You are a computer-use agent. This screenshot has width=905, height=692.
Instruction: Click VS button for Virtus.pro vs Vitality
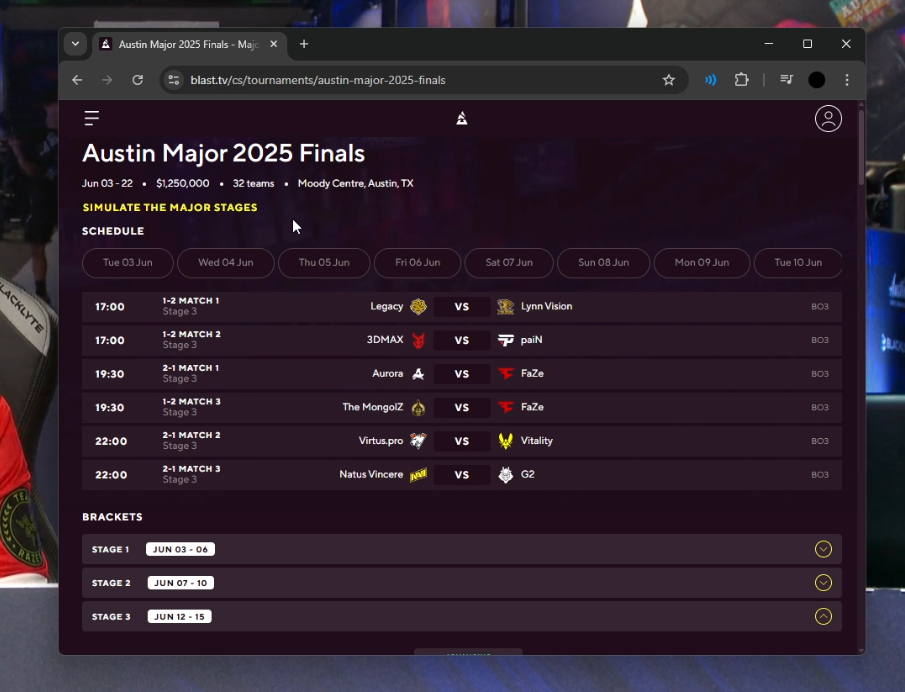coord(462,441)
